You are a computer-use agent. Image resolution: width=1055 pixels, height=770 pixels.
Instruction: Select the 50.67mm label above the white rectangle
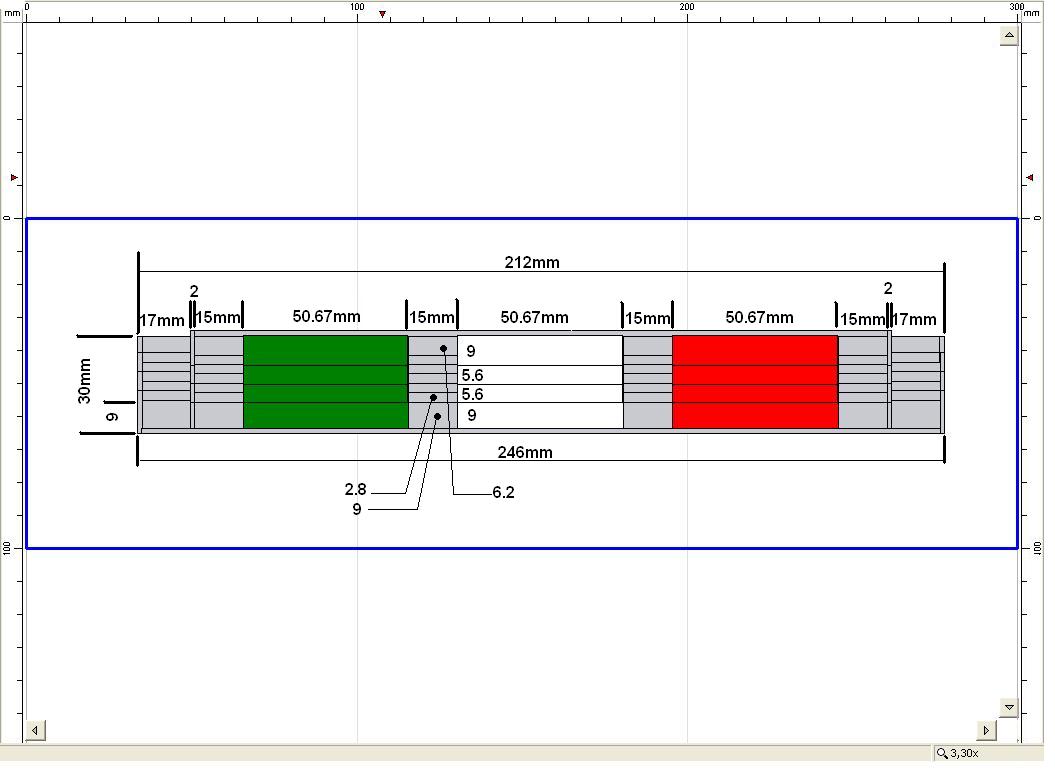point(534,317)
